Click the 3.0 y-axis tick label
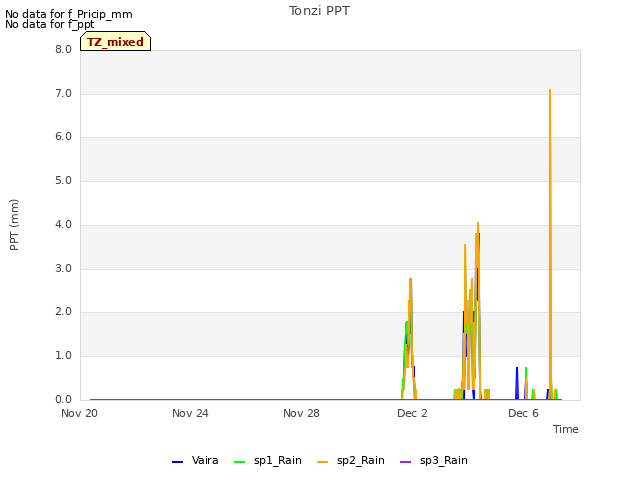640x480 pixels. click(x=63, y=269)
